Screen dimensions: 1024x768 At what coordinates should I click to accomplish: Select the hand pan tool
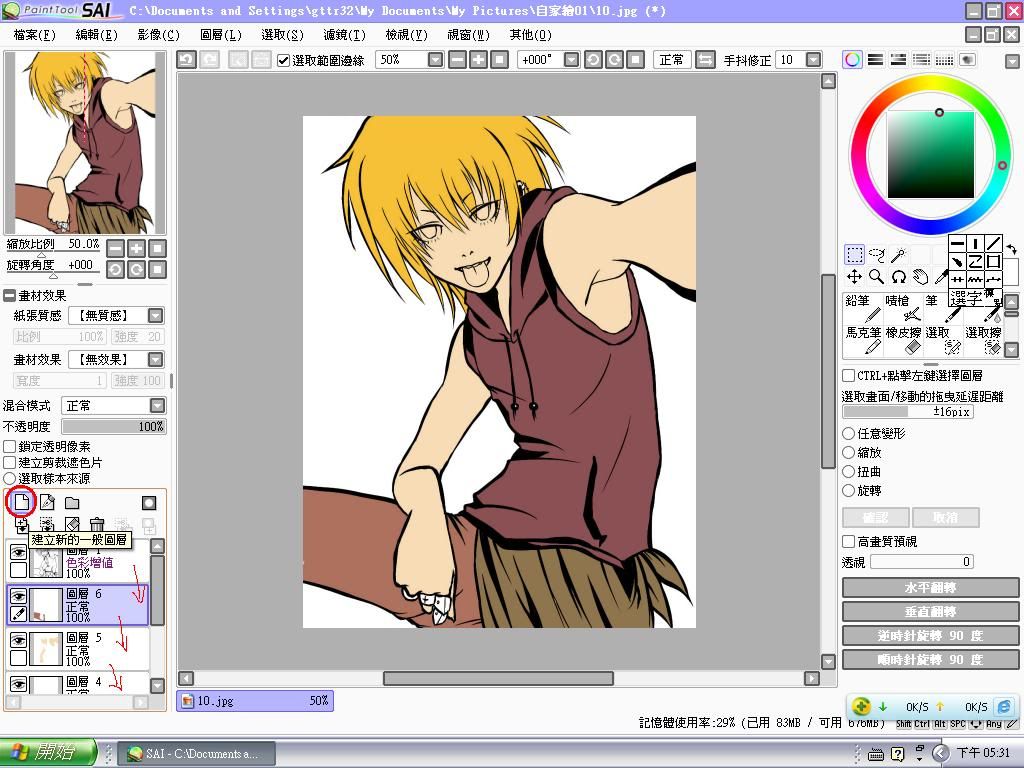(x=921, y=277)
